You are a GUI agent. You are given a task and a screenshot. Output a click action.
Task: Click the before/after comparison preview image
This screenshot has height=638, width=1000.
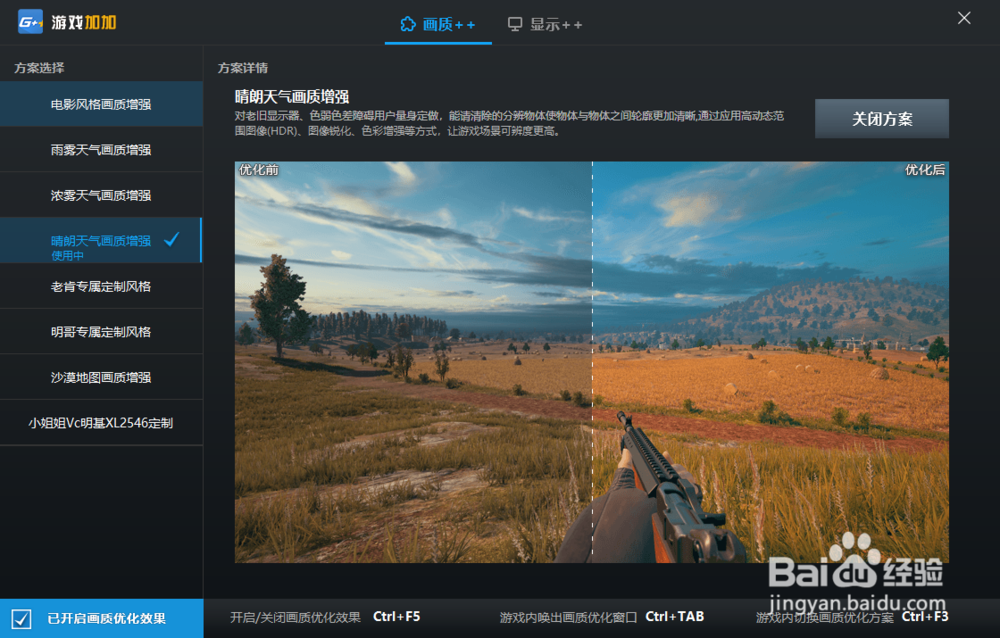(x=591, y=362)
